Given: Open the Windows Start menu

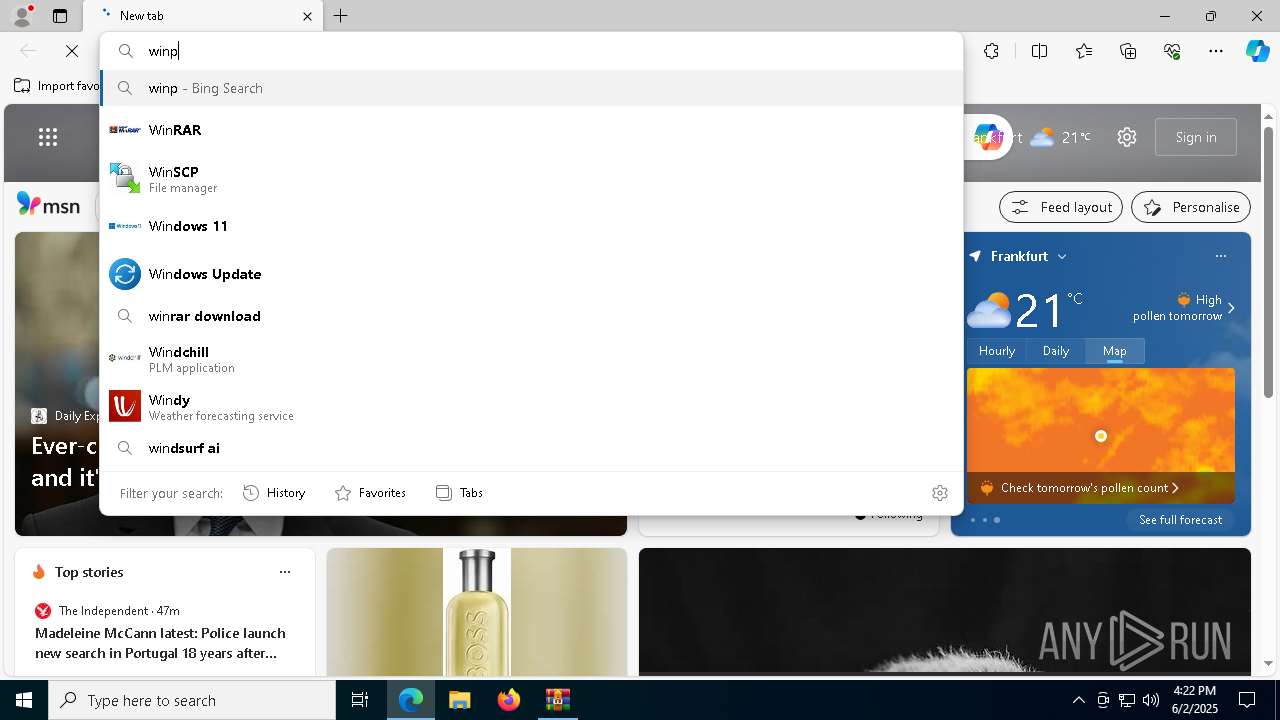Looking at the screenshot, I should click(x=24, y=700).
